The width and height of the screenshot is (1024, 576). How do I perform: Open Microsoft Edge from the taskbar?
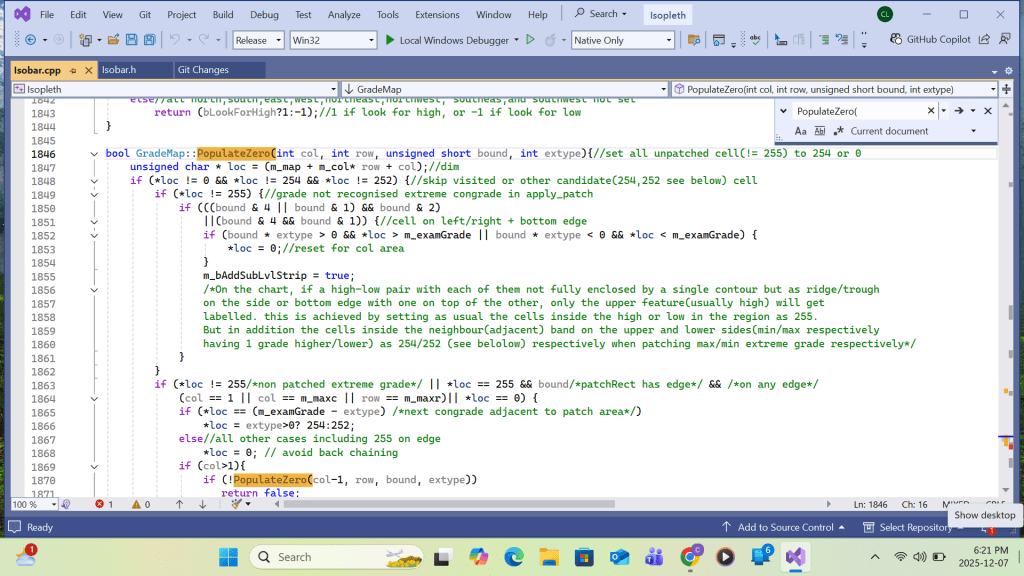514,556
